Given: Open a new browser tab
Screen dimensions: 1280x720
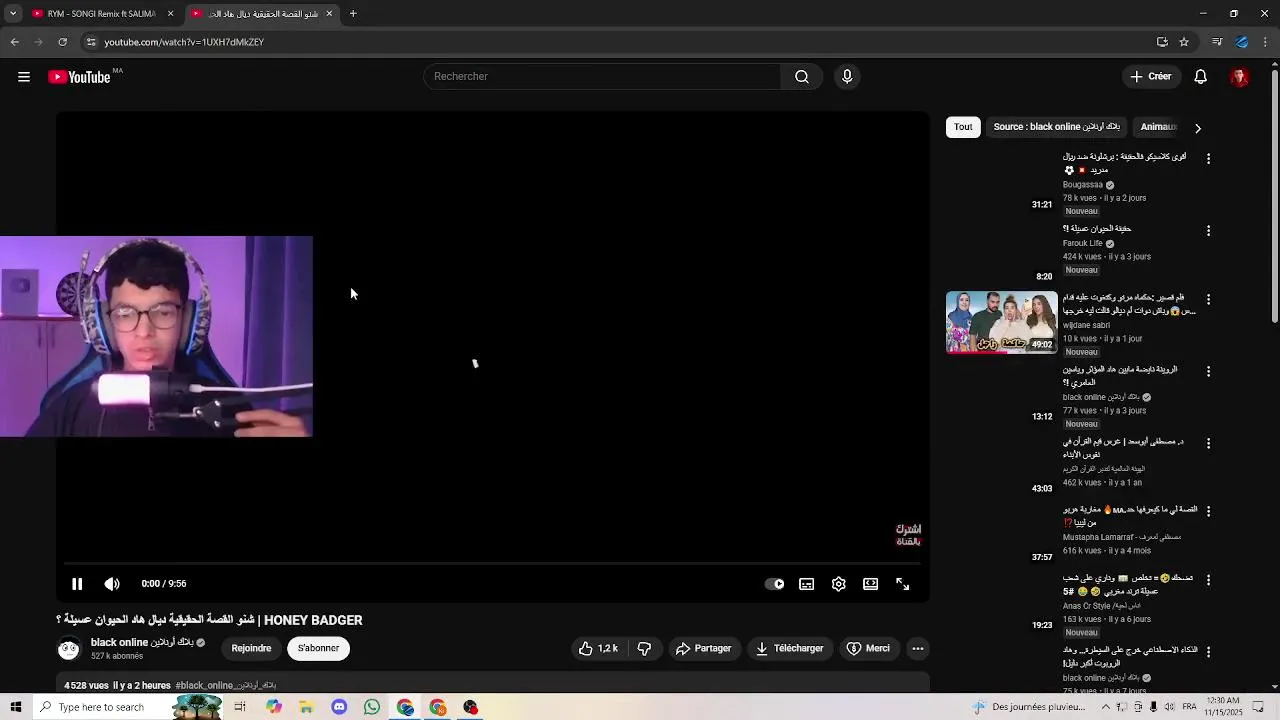Looking at the screenshot, I should [353, 14].
